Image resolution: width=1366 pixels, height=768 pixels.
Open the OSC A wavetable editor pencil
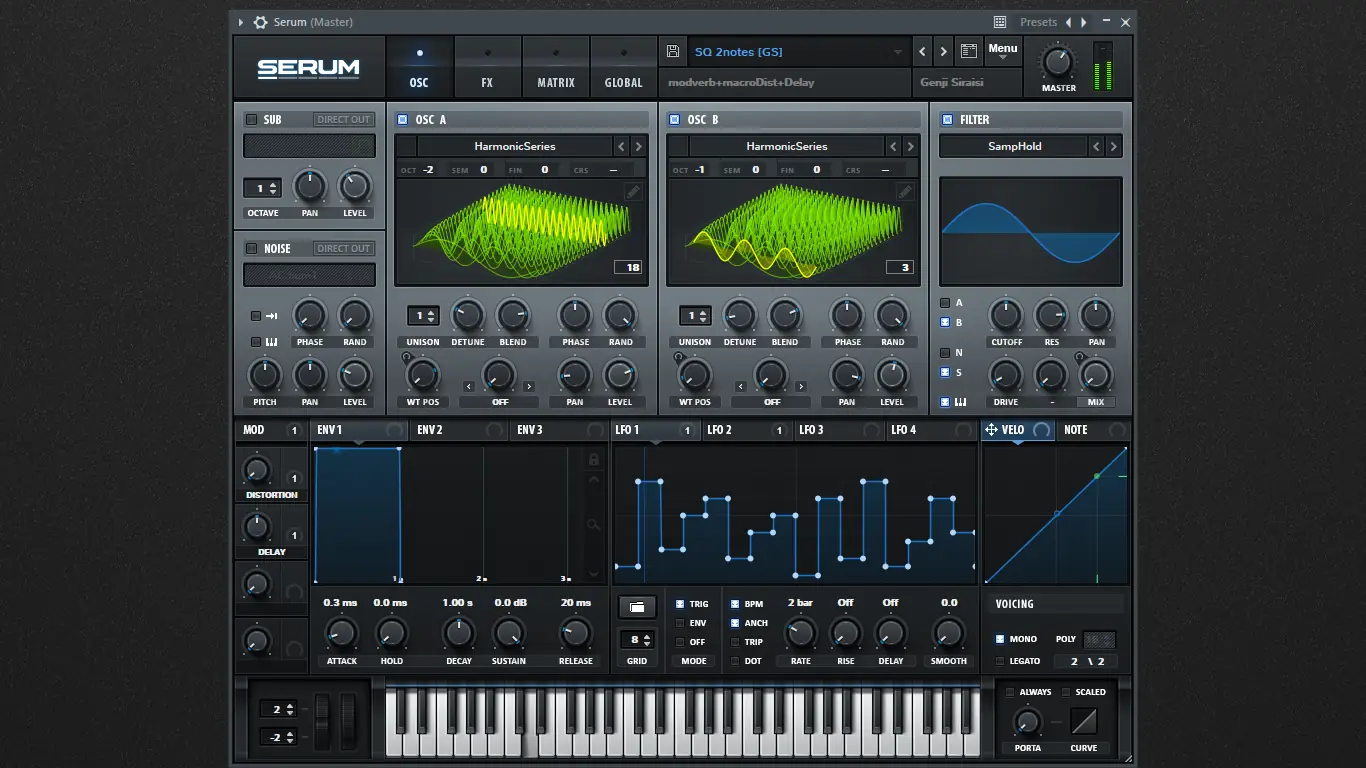(x=633, y=192)
